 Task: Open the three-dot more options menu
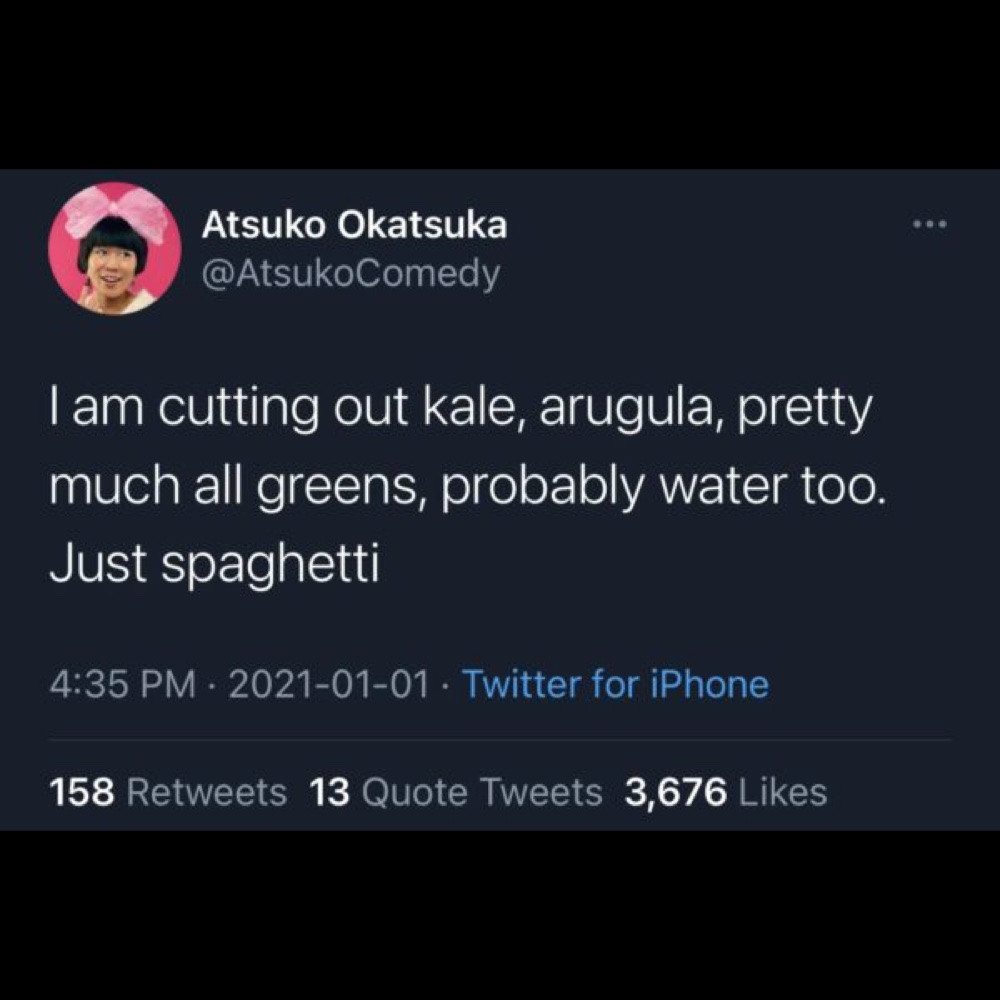[x=930, y=225]
